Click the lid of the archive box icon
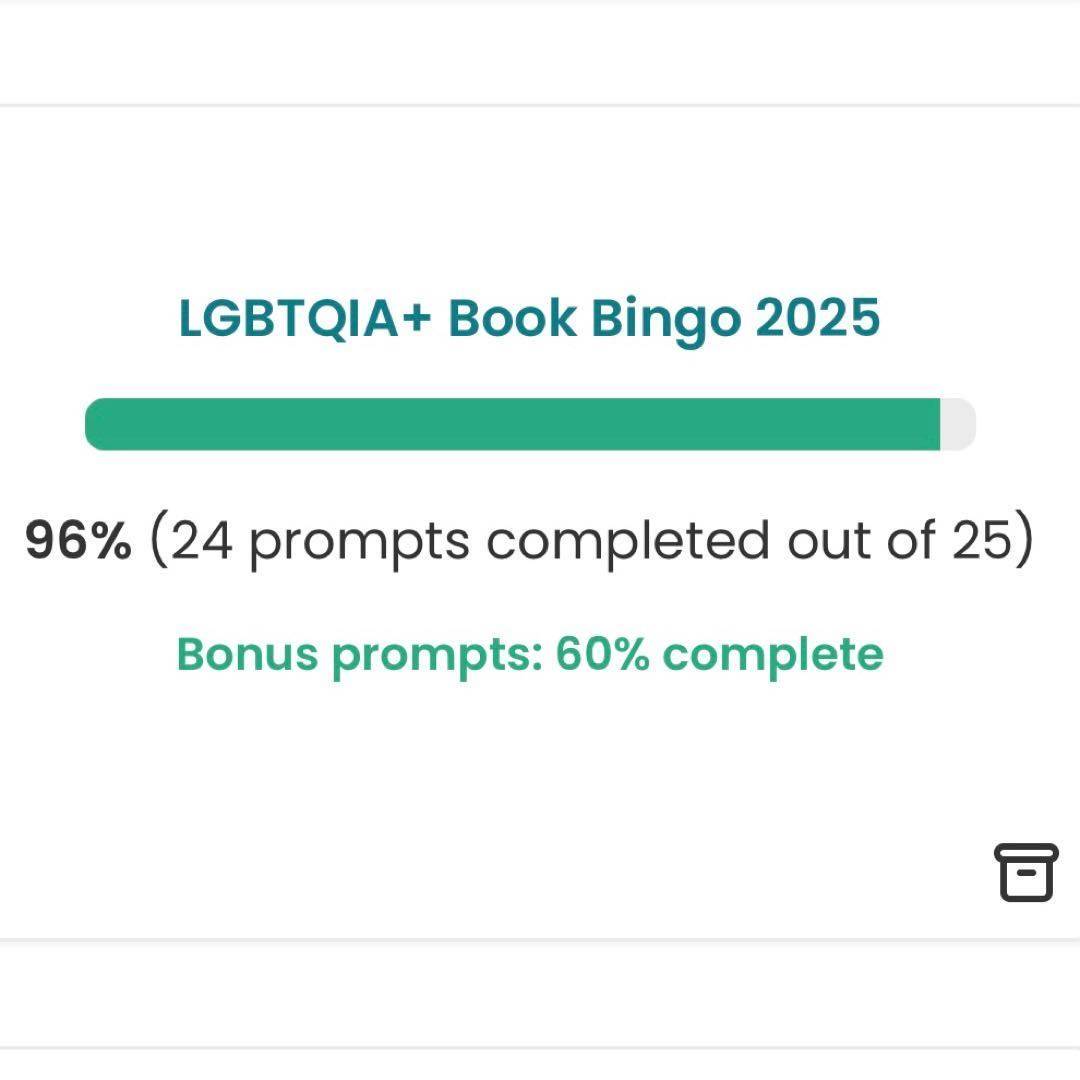Image resolution: width=1080 pixels, height=1080 pixels. (1026, 852)
